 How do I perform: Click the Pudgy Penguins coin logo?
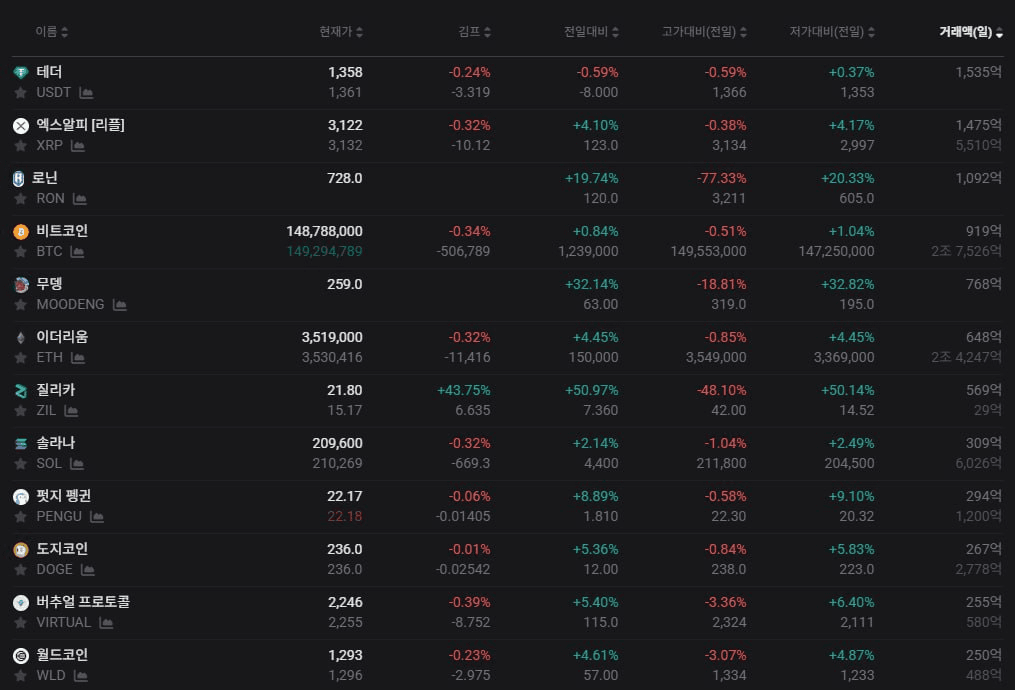tap(21, 497)
